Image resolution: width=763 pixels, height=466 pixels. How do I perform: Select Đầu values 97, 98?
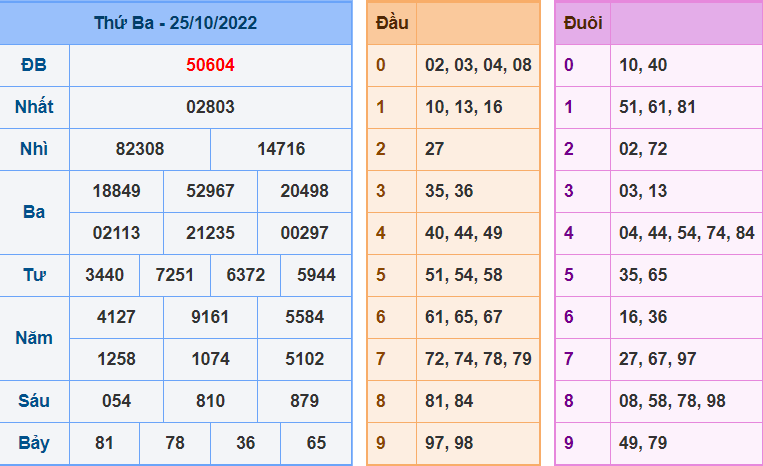tap(449, 443)
